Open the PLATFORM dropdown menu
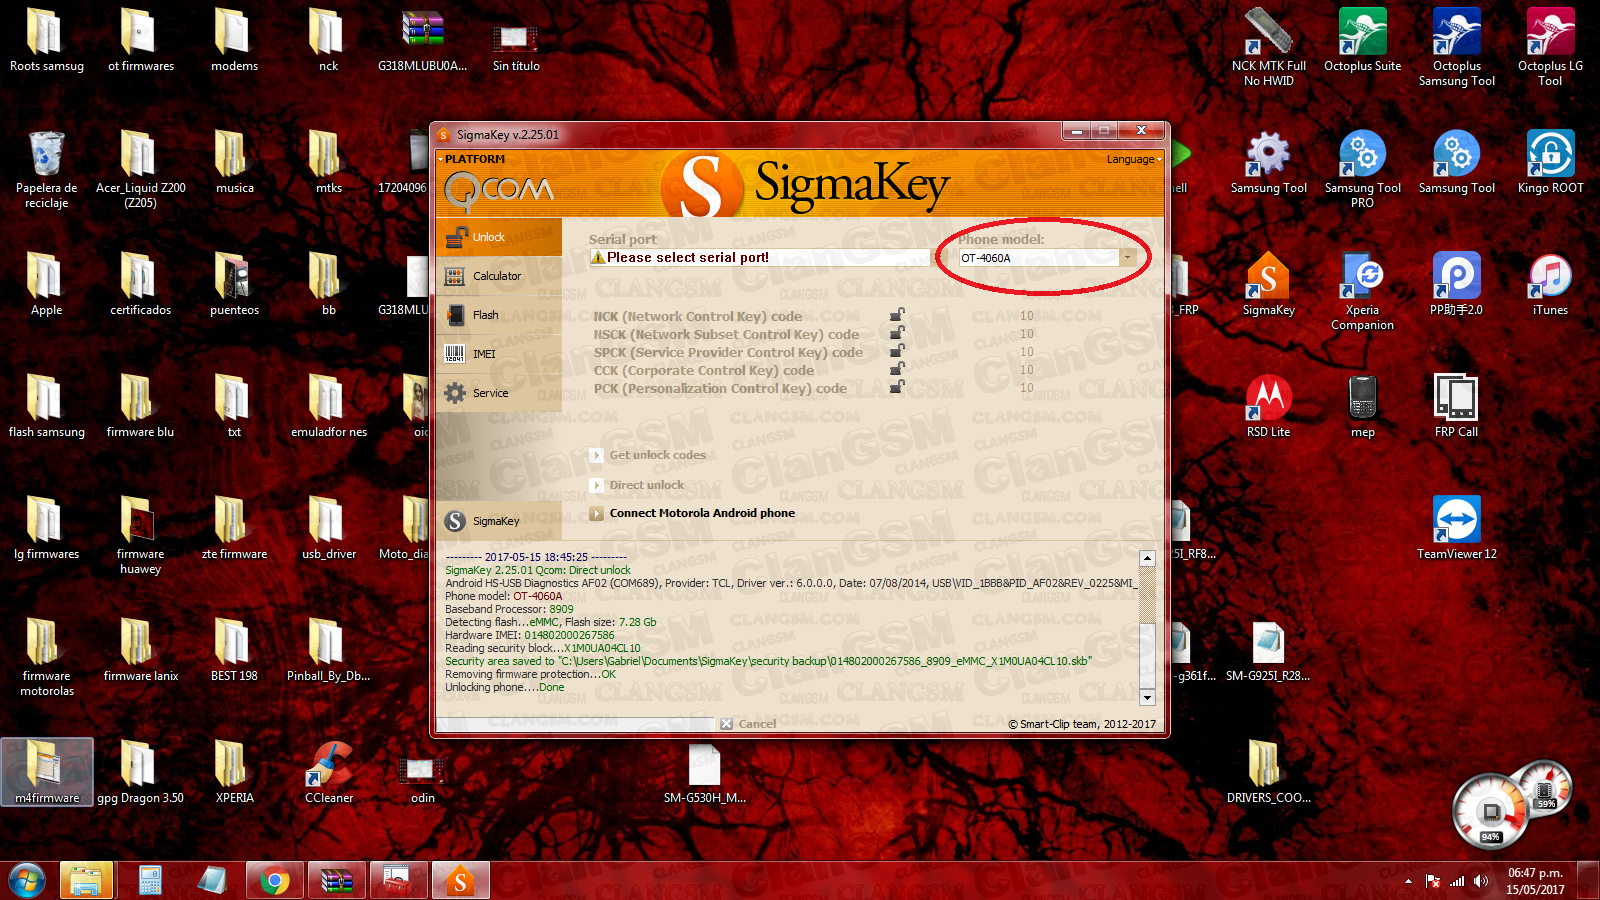The width and height of the screenshot is (1600, 900). (470, 159)
